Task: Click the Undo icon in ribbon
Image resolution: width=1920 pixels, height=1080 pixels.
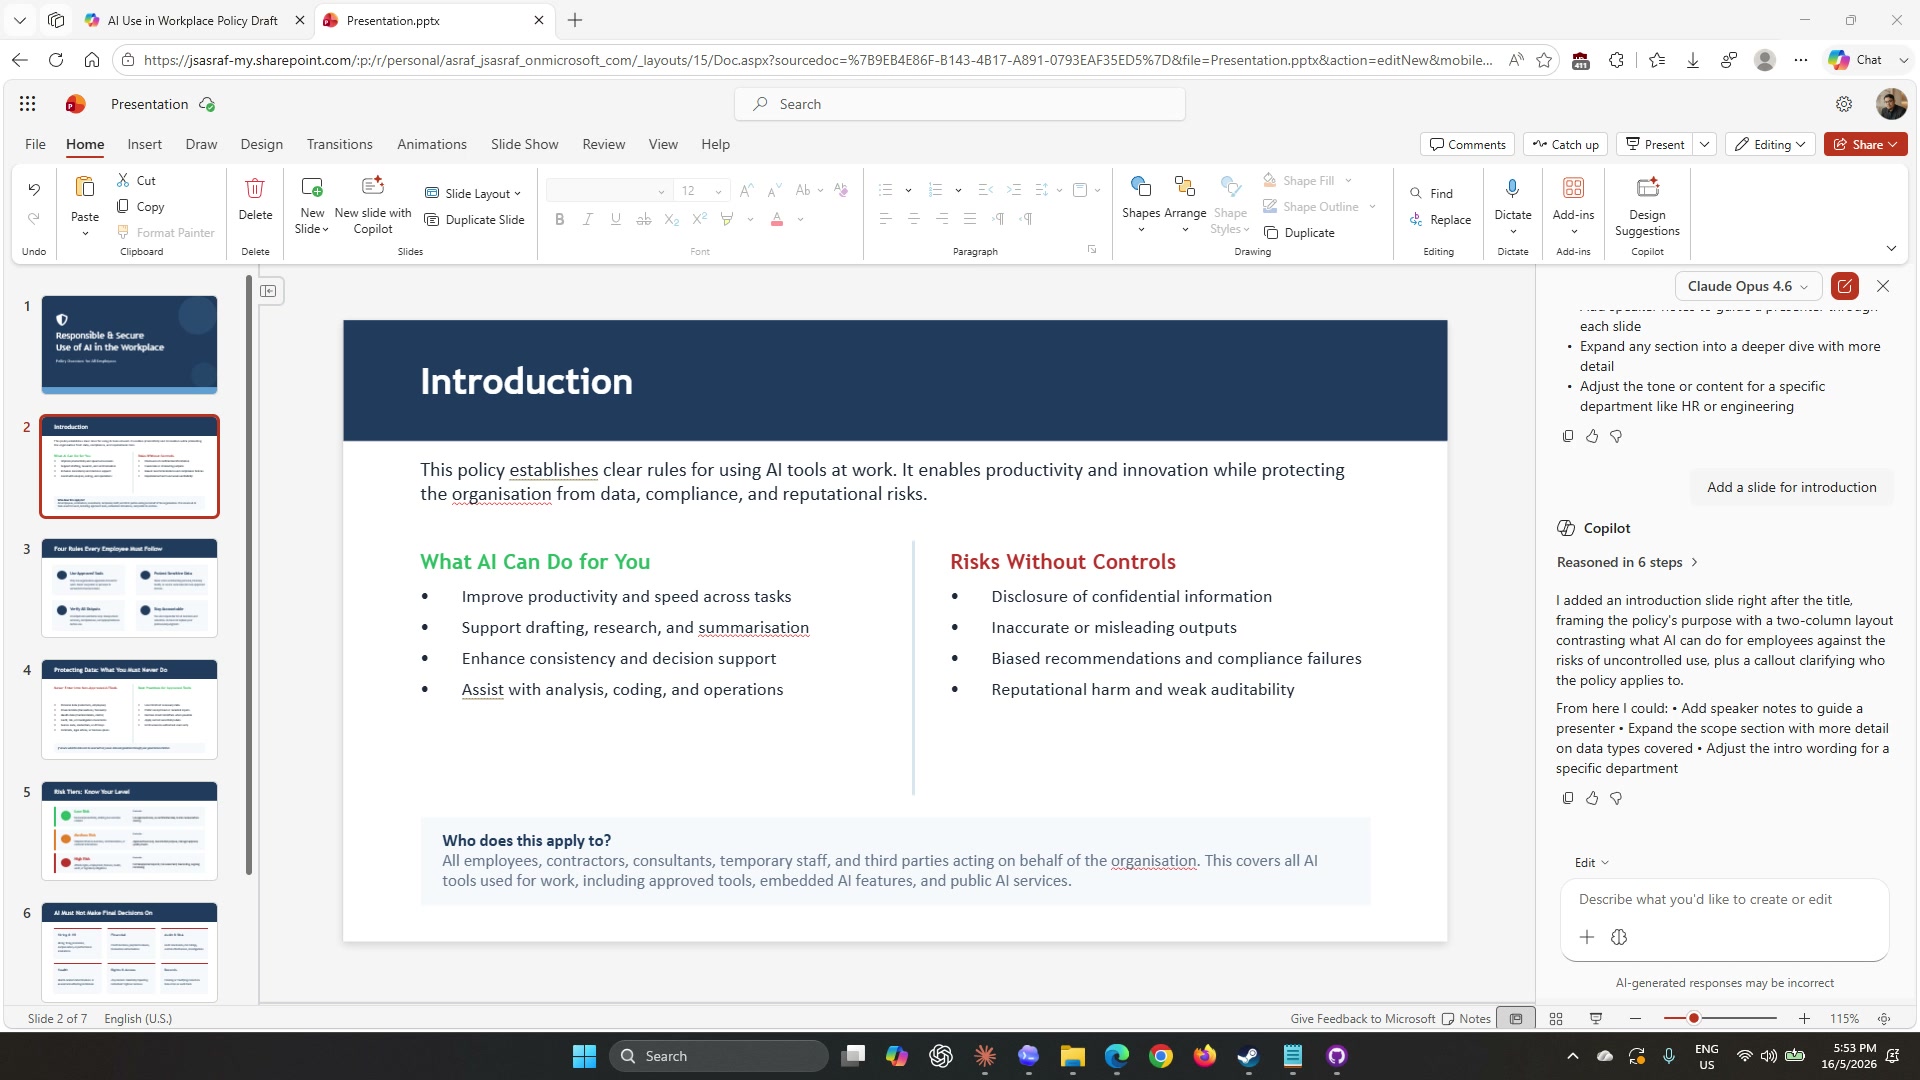Action: click(34, 189)
